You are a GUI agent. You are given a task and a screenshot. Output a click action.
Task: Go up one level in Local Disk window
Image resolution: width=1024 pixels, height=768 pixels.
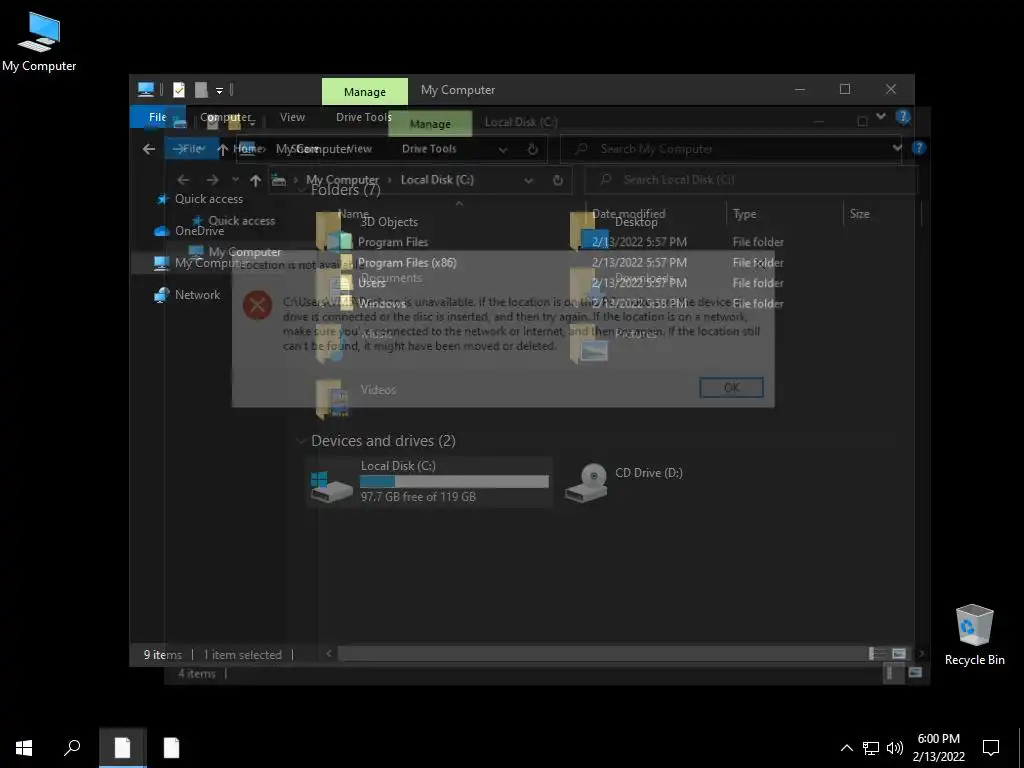pyautogui.click(x=255, y=180)
